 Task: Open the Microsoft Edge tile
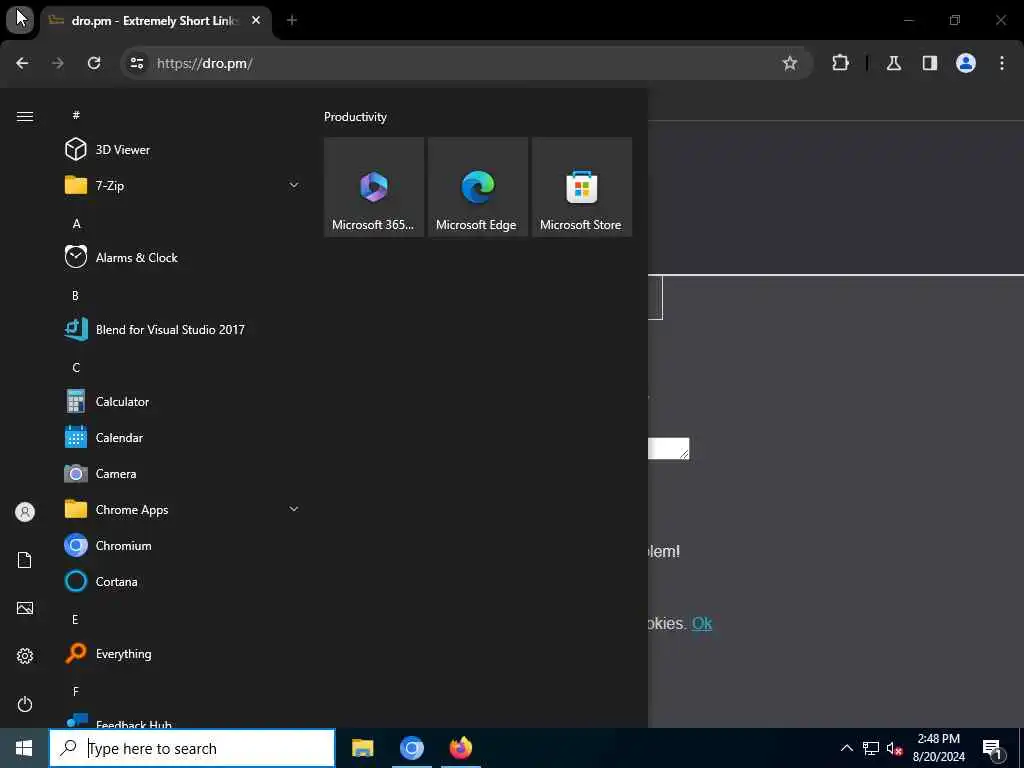(477, 187)
